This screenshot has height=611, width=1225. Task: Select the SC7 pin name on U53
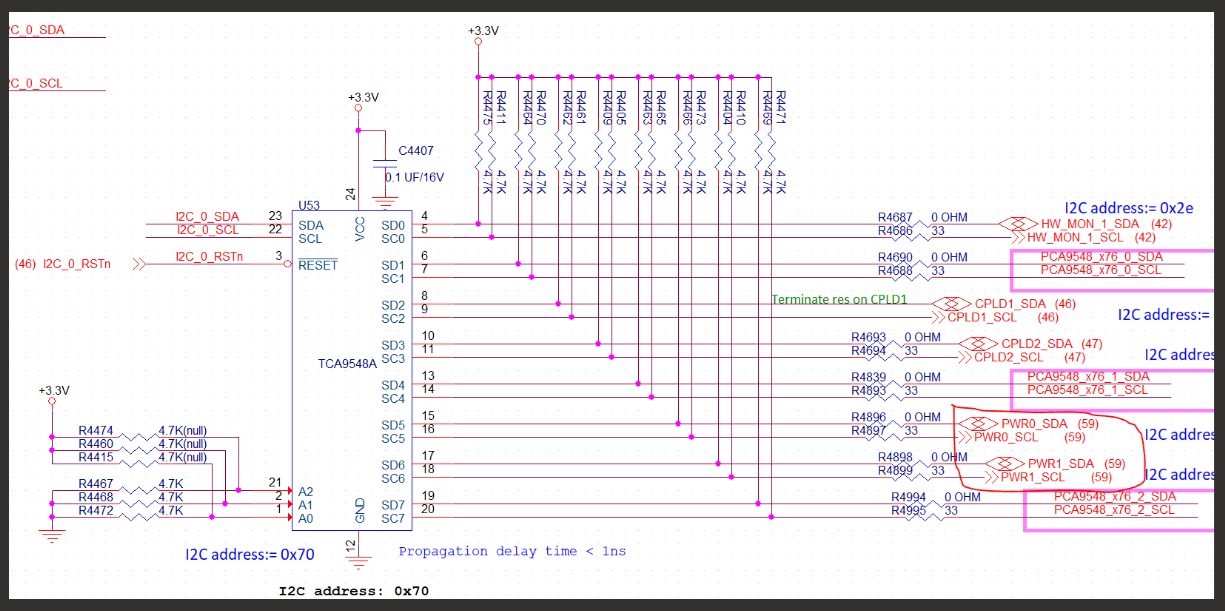393,518
